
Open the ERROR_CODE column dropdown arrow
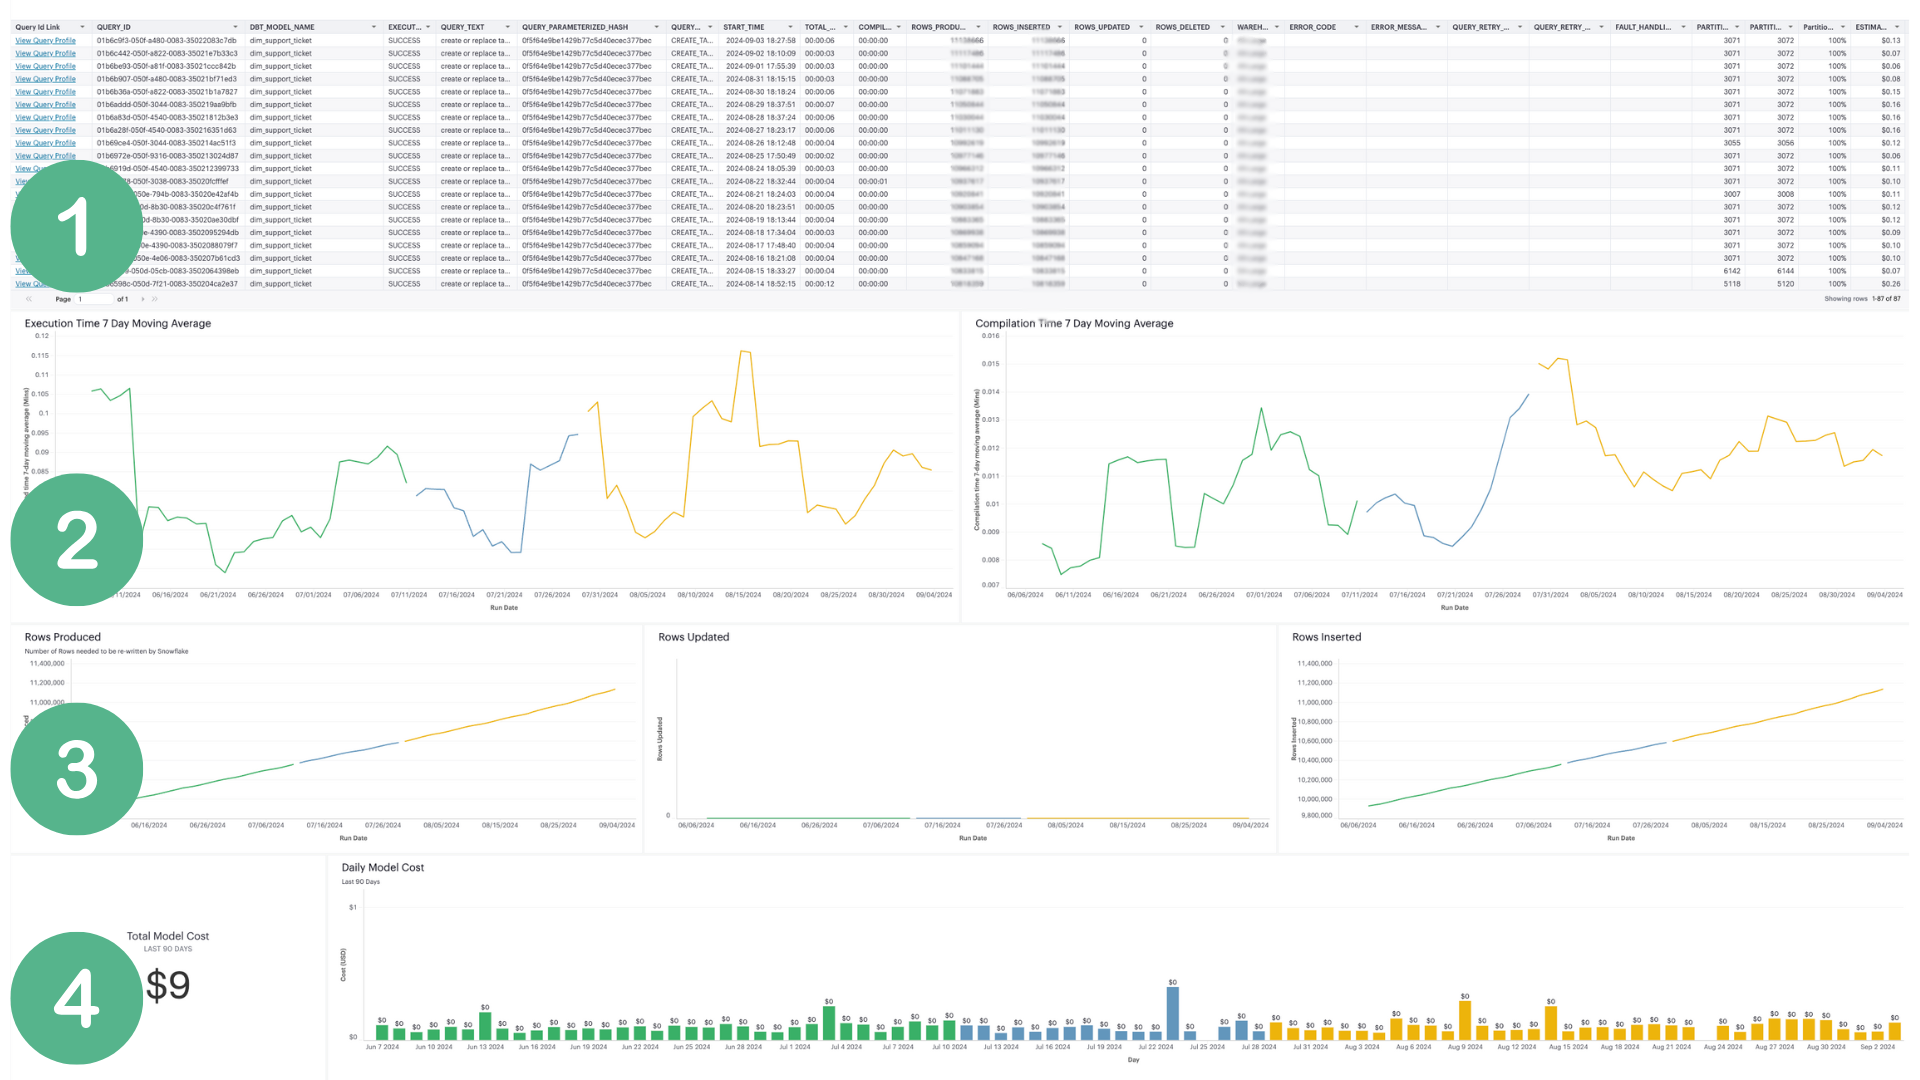[x=1357, y=27]
